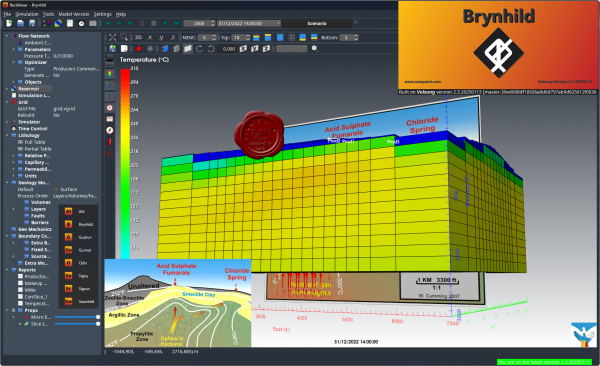Collapse the Boundary Co... tree node
600x366 pixels.
7,236
